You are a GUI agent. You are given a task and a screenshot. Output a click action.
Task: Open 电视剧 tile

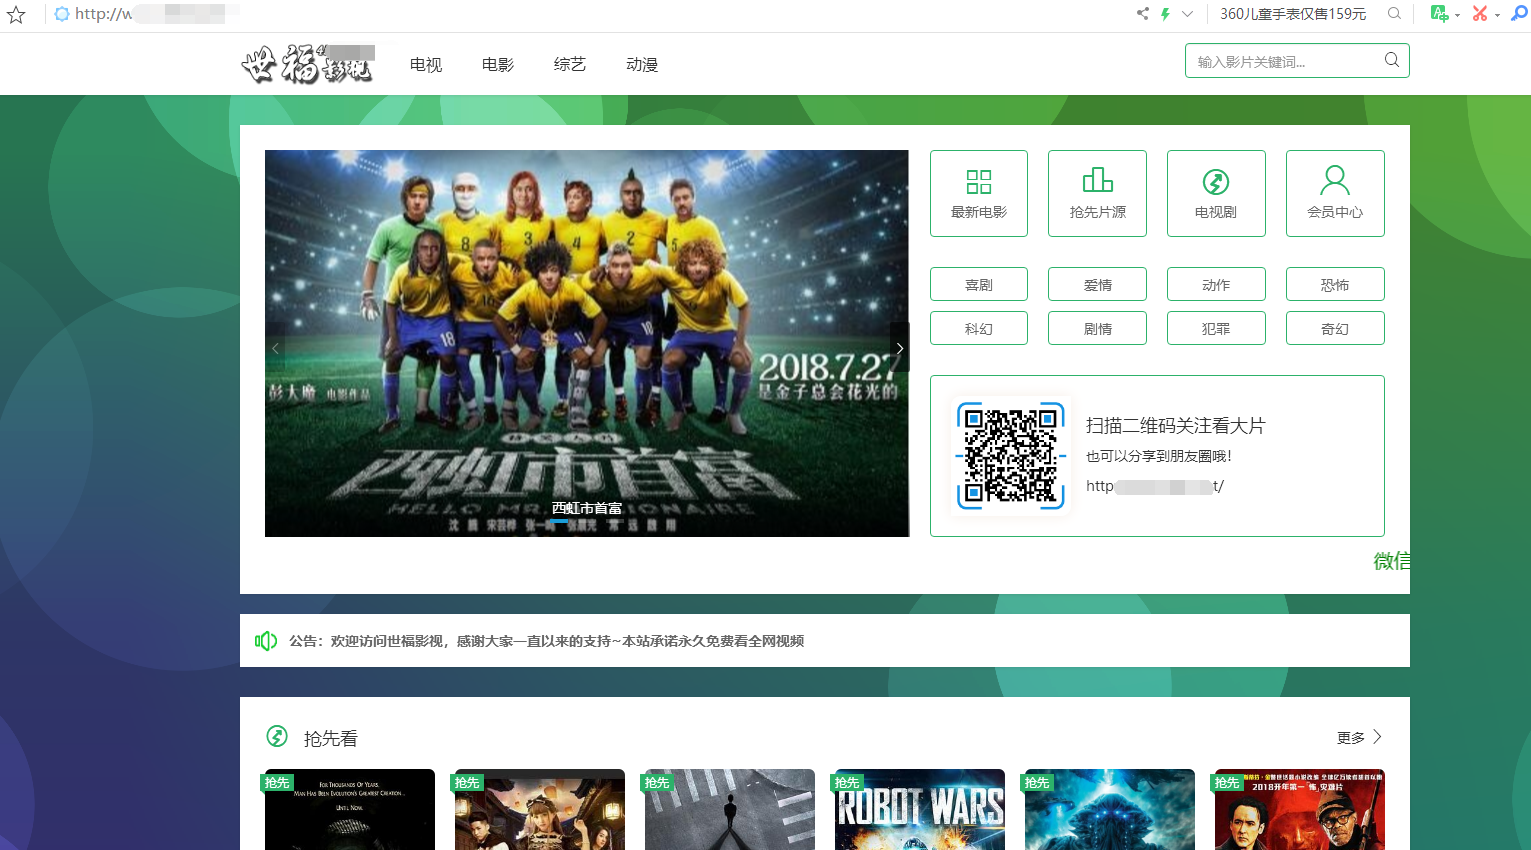click(1216, 193)
